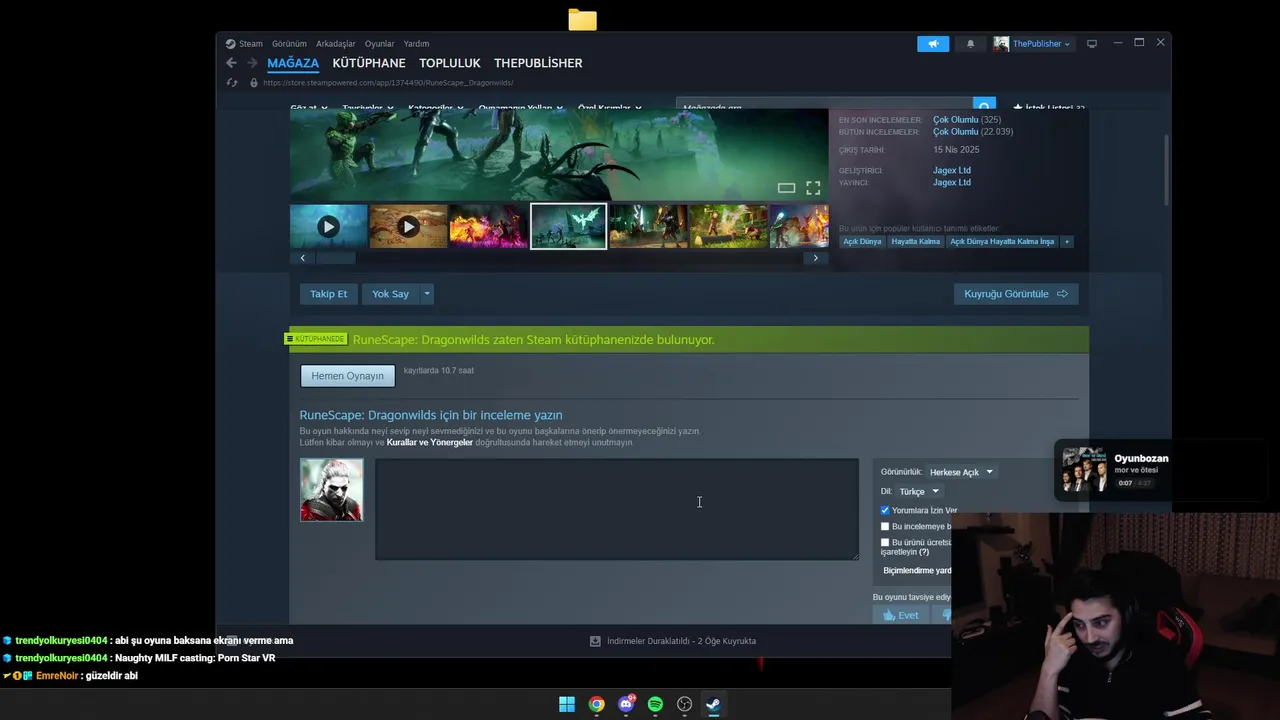Open the folder icon on the desktop
The height and width of the screenshot is (720, 1280).
click(x=582, y=19)
